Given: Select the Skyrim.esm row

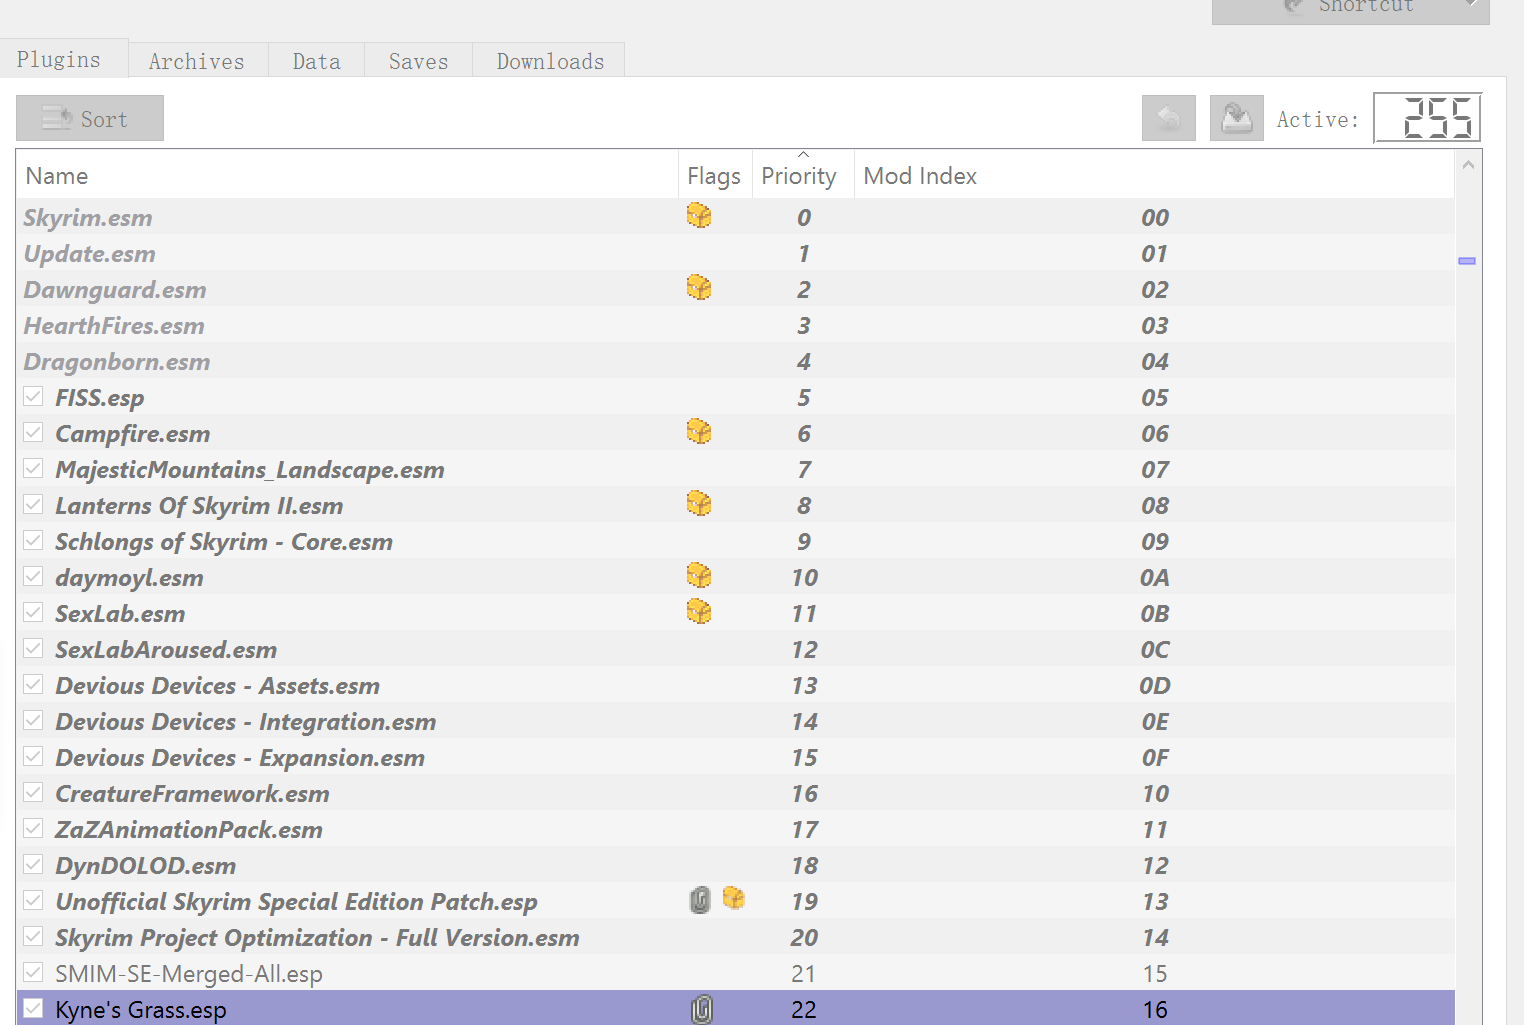Looking at the screenshot, I should tap(736, 217).
